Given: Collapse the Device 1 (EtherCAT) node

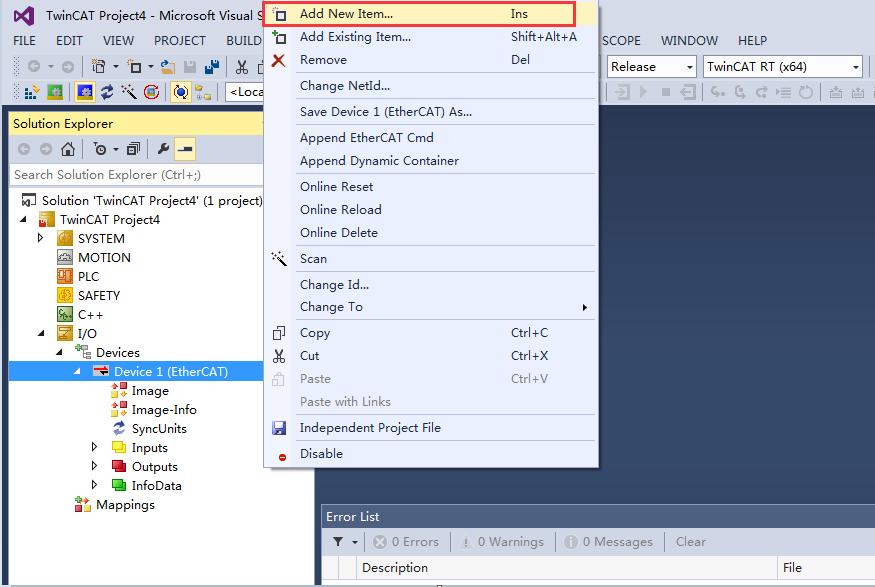Looking at the screenshot, I should tap(77, 371).
